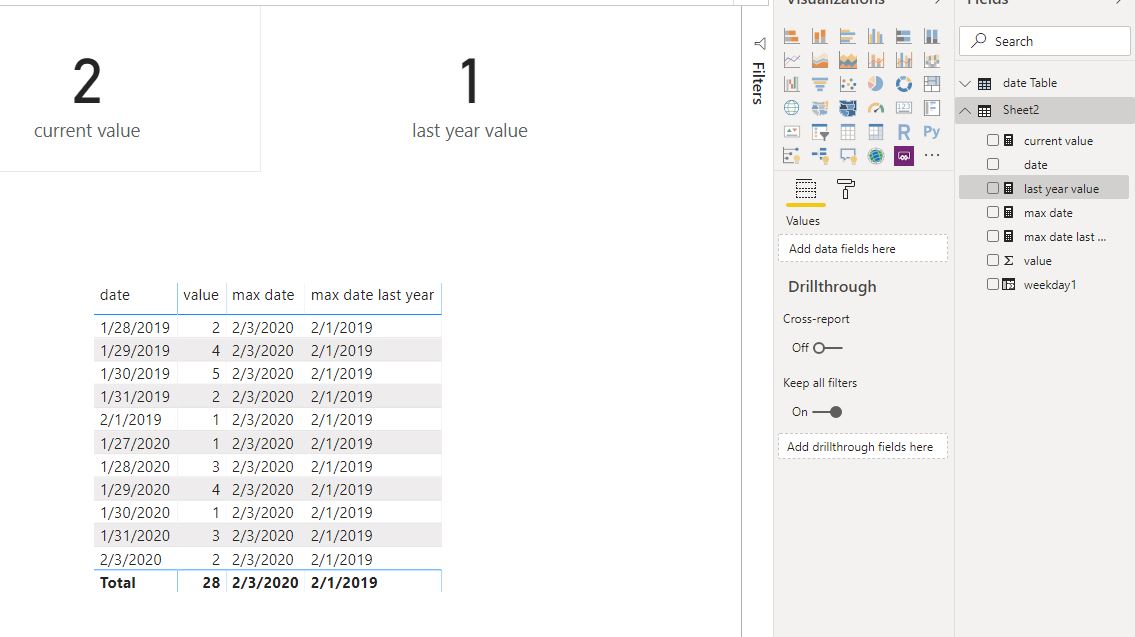1135x637 pixels.
Task: Check the weekday1 field checkbox
Action: click(993, 284)
